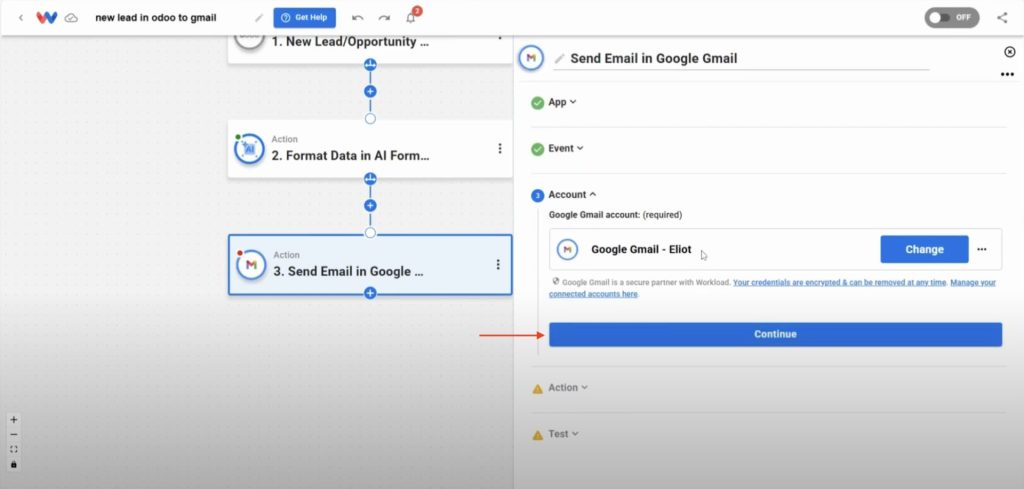Image resolution: width=1024 pixels, height=489 pixels.
Task: Fit canvas to view
Action: coord(14,450)
